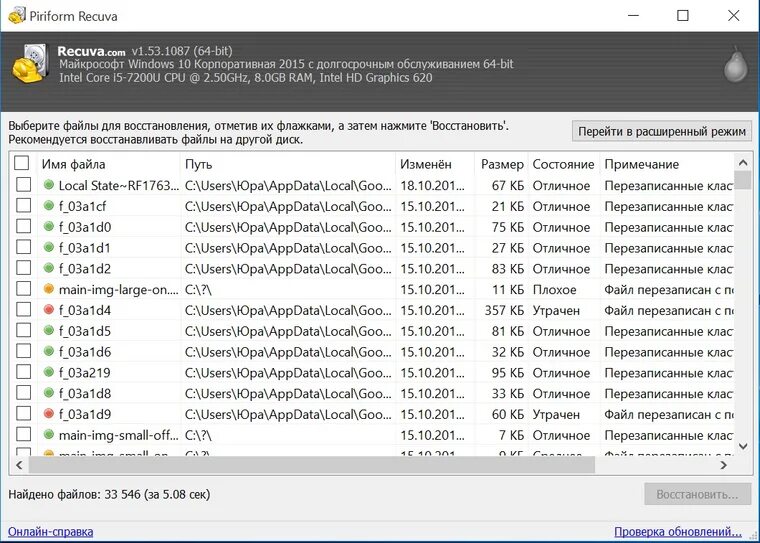This screenshot has width=760, height=543.
Task: Click the title bar Recuva app icon
Action: [17, 16]
